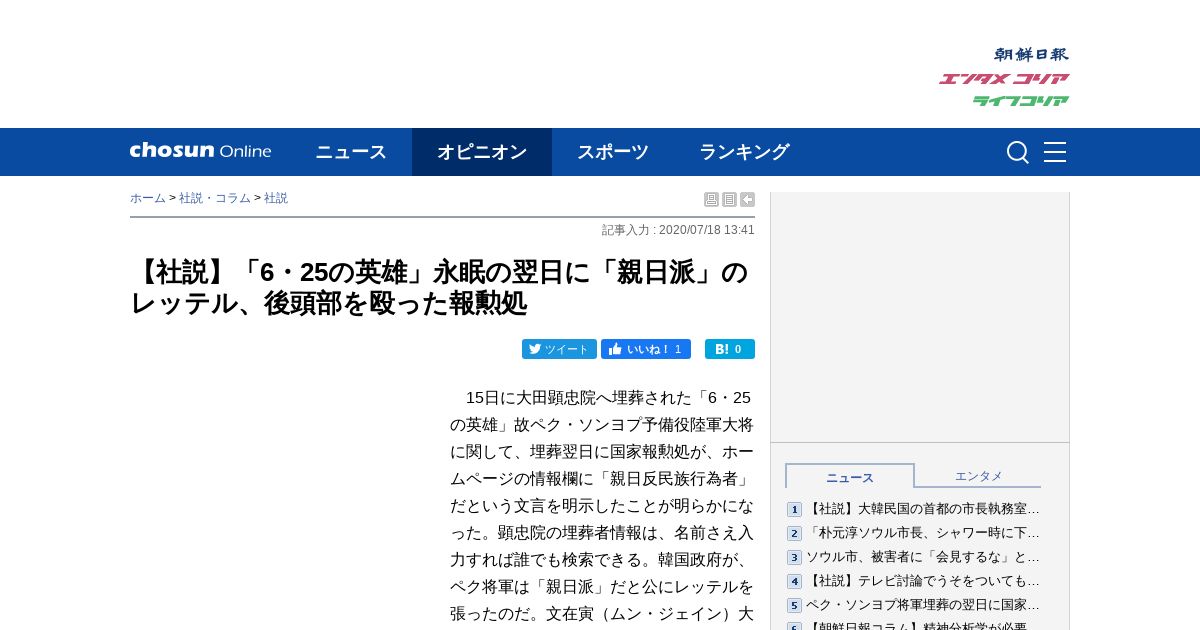Screen dimensions: 1200x630
Task: Click the ranking number 3 badge
Action: pos(794,558)
